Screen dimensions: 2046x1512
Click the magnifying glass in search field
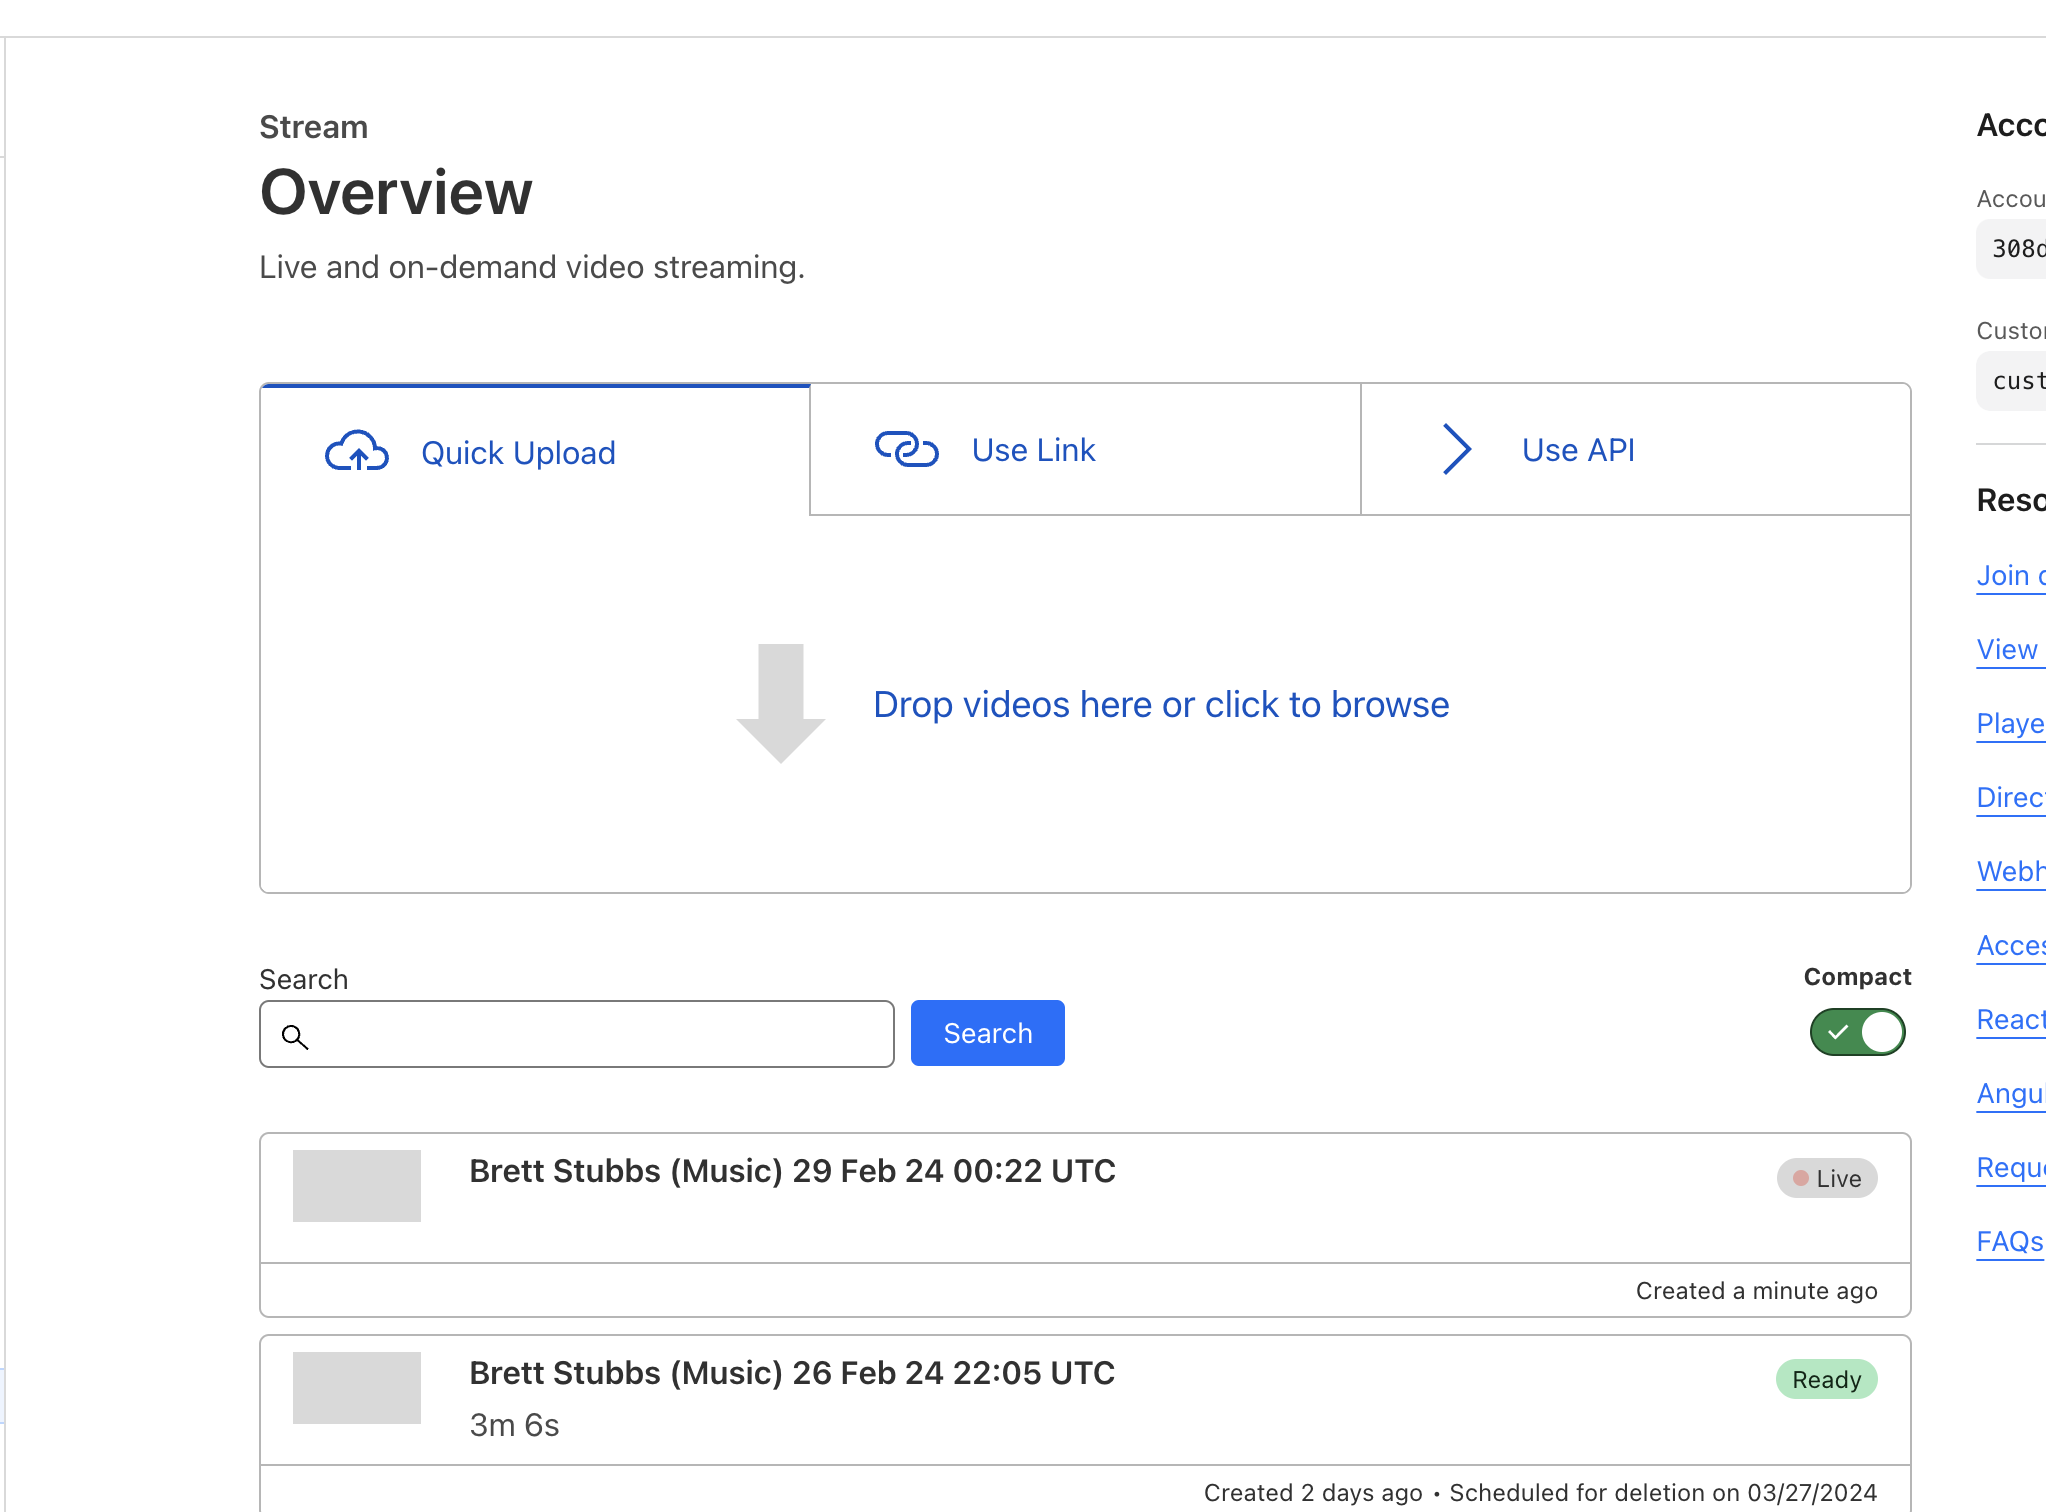[x=295, y=1036]
